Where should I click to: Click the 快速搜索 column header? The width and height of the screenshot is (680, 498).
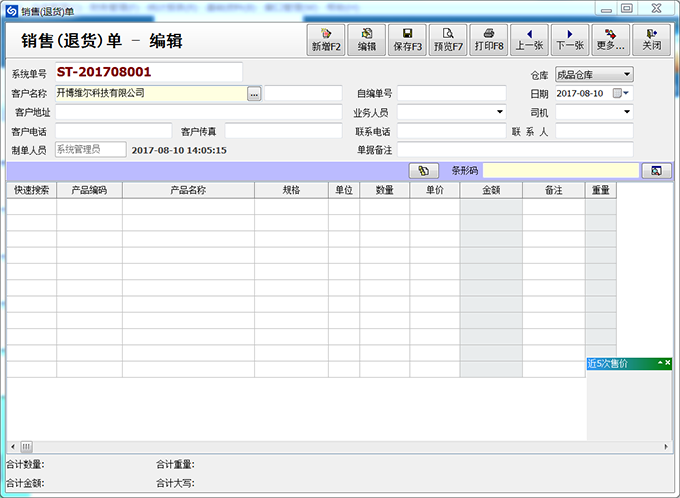pyautogui.click(x=32, y=190)
